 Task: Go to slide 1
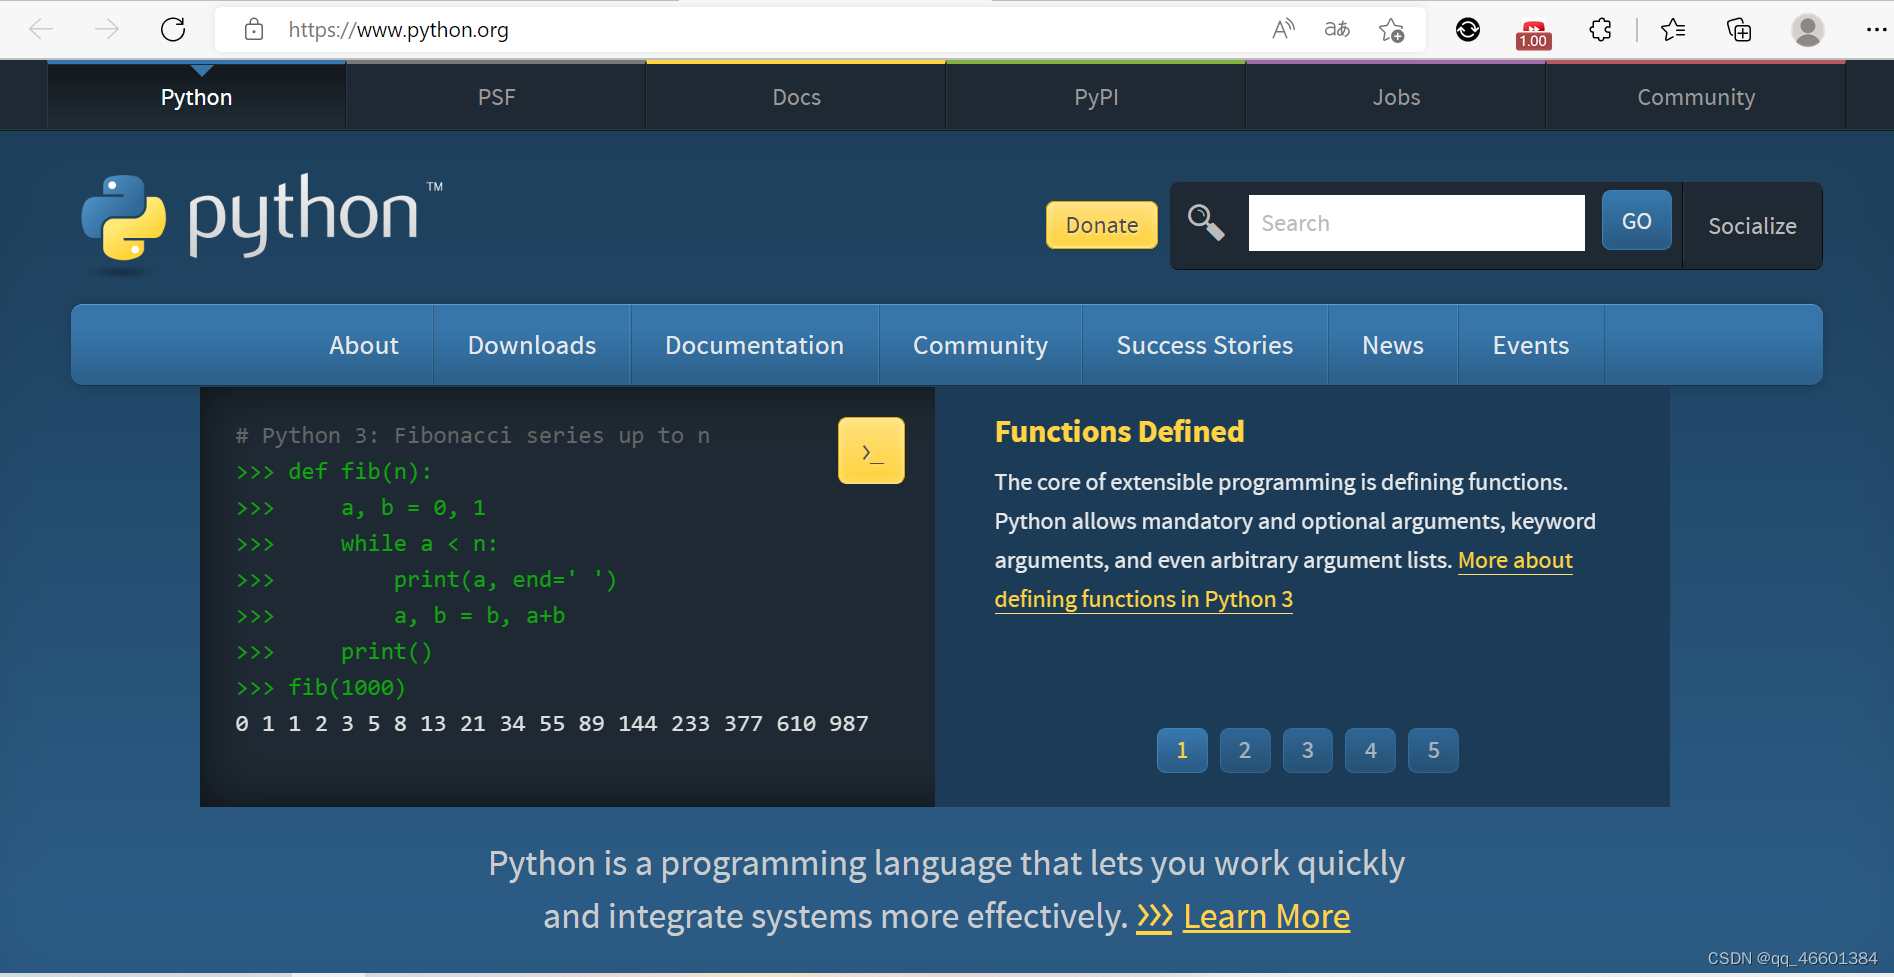click(x=1182, y=750)
